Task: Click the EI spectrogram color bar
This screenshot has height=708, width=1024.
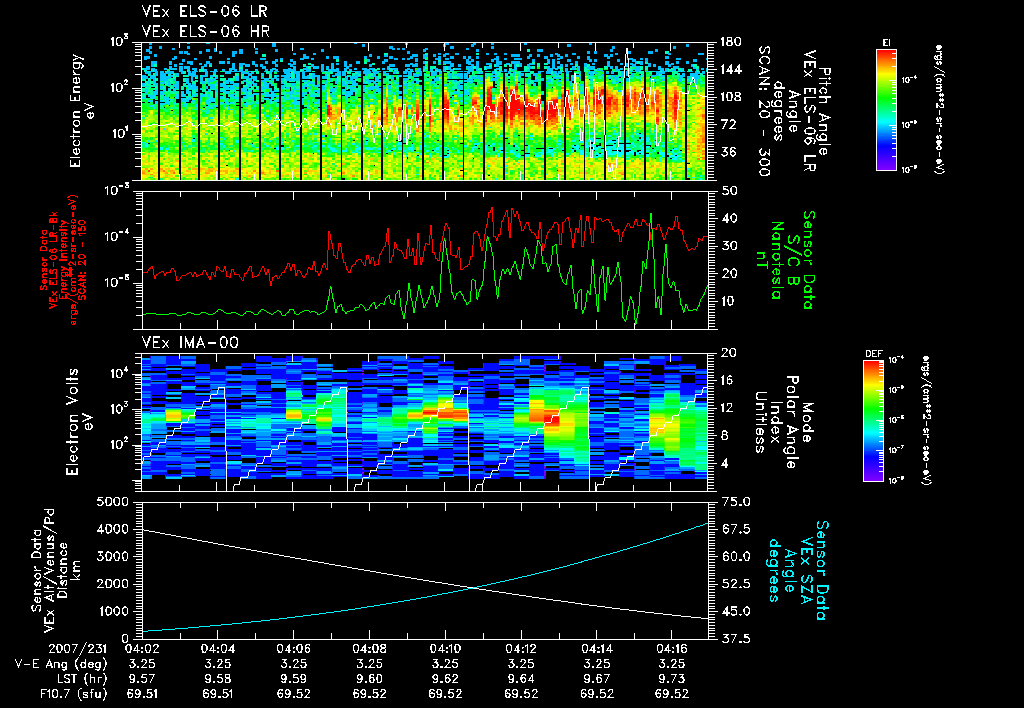Action: click(886, 109)
